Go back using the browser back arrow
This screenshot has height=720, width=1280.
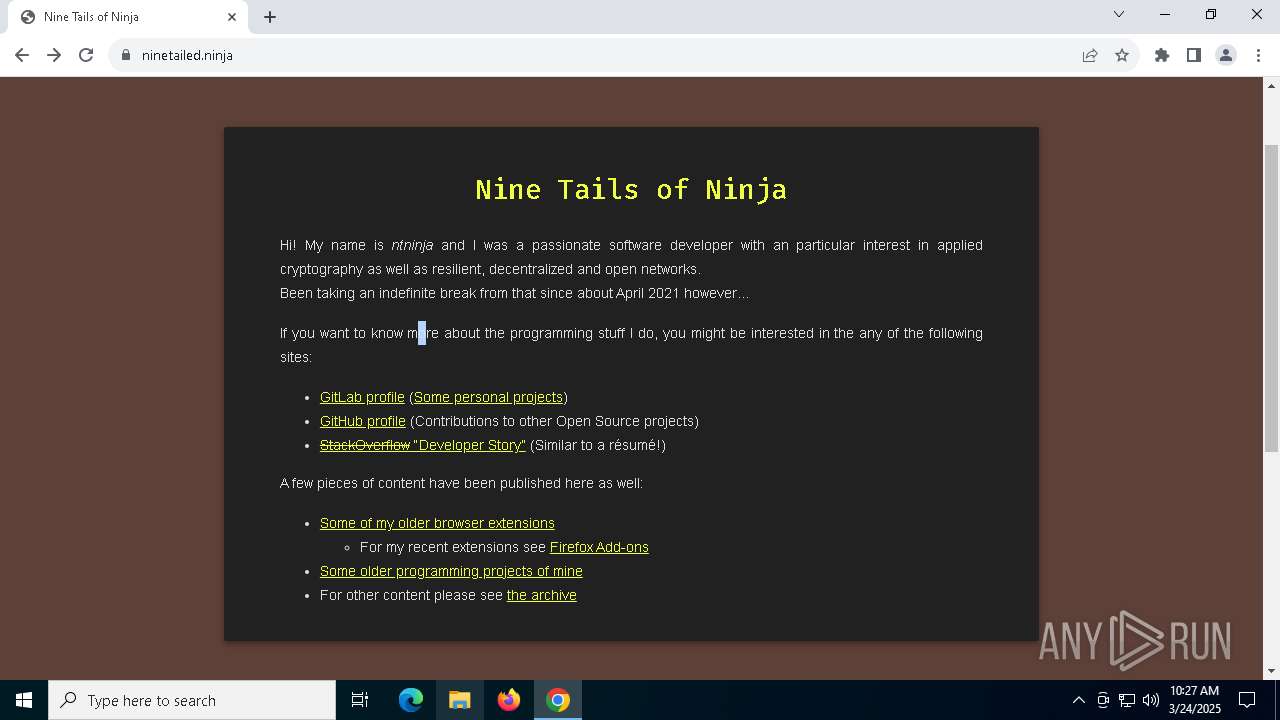[22, 55]
